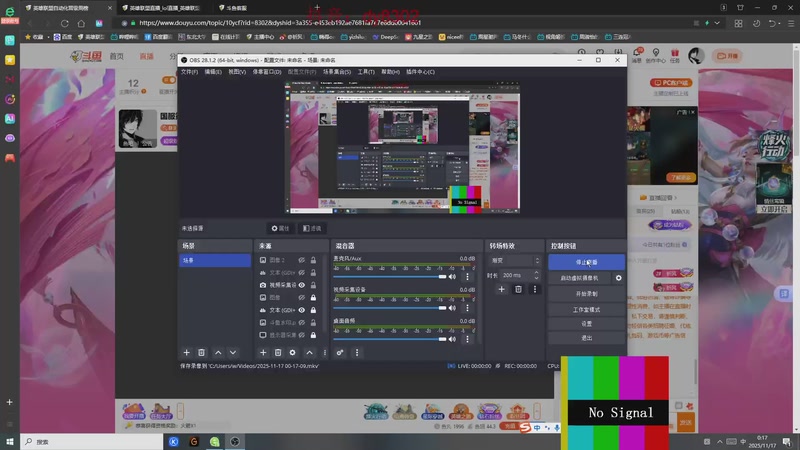This screenshot has height=450, width=800.
Task: Open the AI icon in the browser sidebar
Action: (x=10, y=118)
